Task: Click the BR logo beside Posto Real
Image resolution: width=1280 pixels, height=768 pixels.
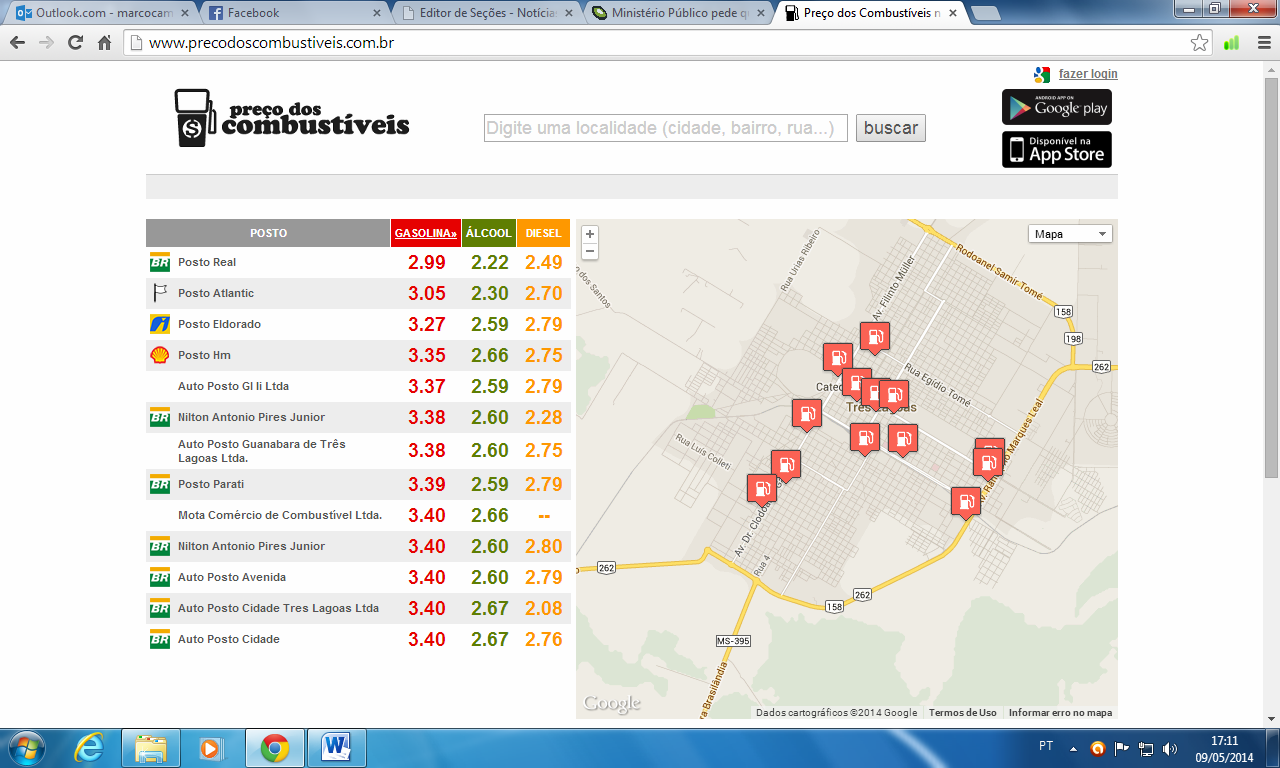Action: pyautogui.click(x=159, y=262)
